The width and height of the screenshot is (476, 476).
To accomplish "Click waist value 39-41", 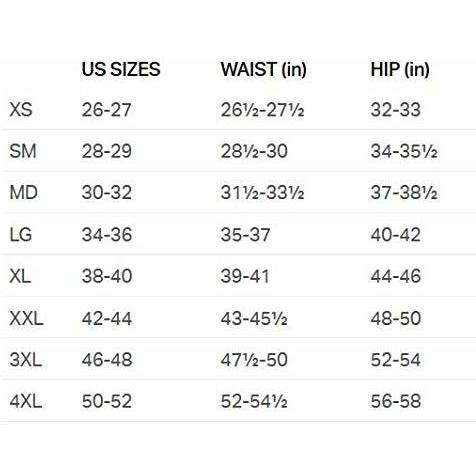I will click(x=245, y=276).
